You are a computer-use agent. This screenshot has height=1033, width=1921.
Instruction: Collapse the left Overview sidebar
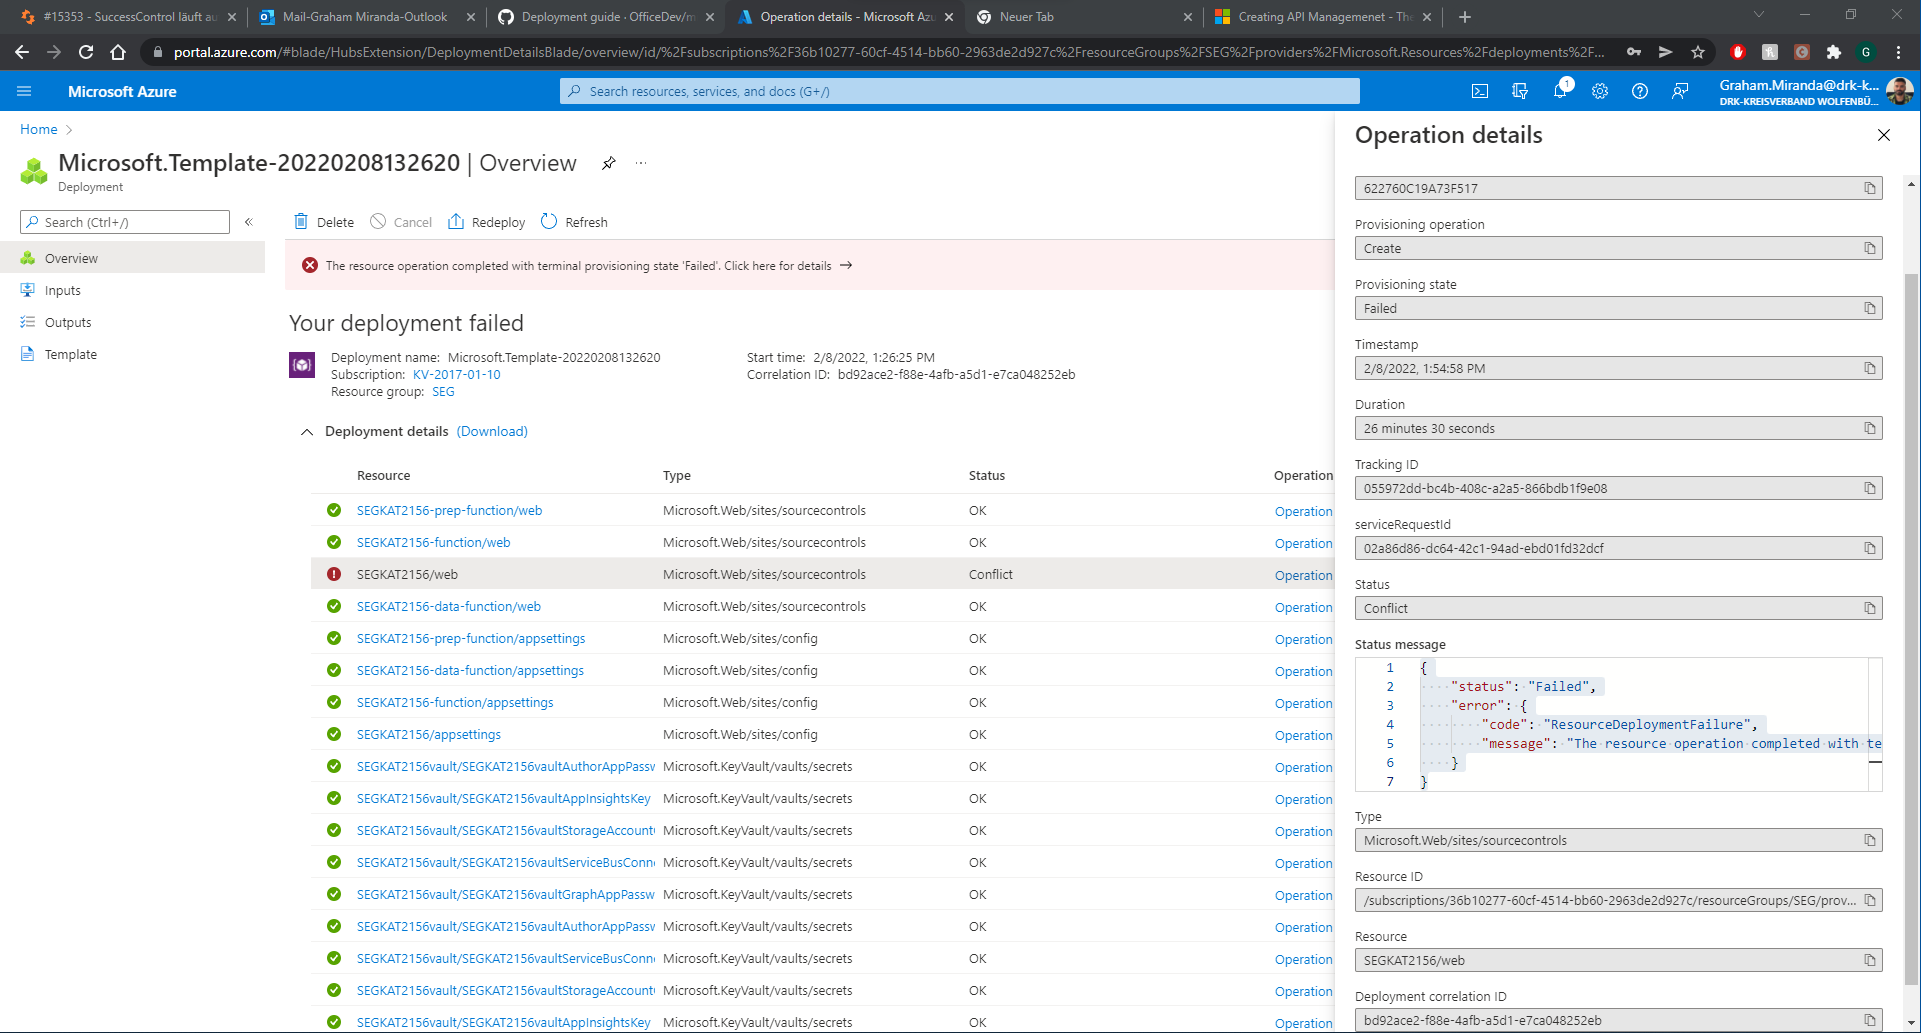point(249,222)
